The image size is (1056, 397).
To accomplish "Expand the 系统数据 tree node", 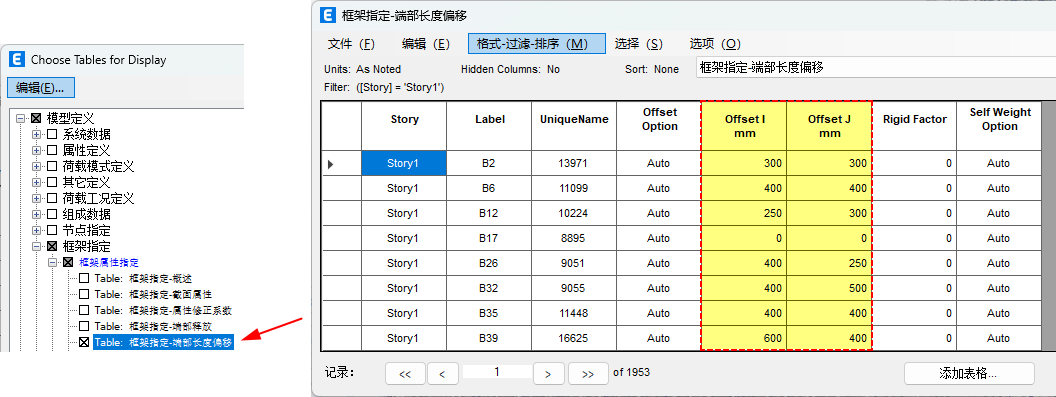I will pos(36,134).
